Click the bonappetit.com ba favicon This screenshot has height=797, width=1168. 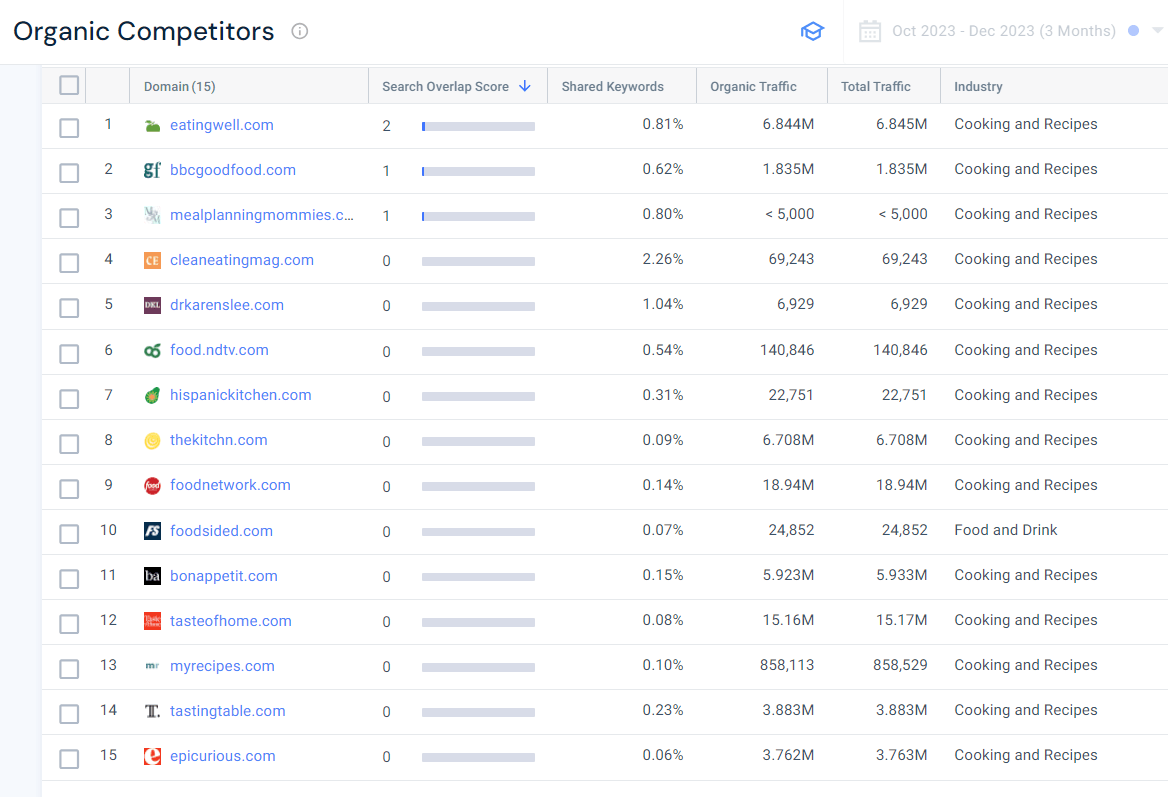tap(152, 576)
